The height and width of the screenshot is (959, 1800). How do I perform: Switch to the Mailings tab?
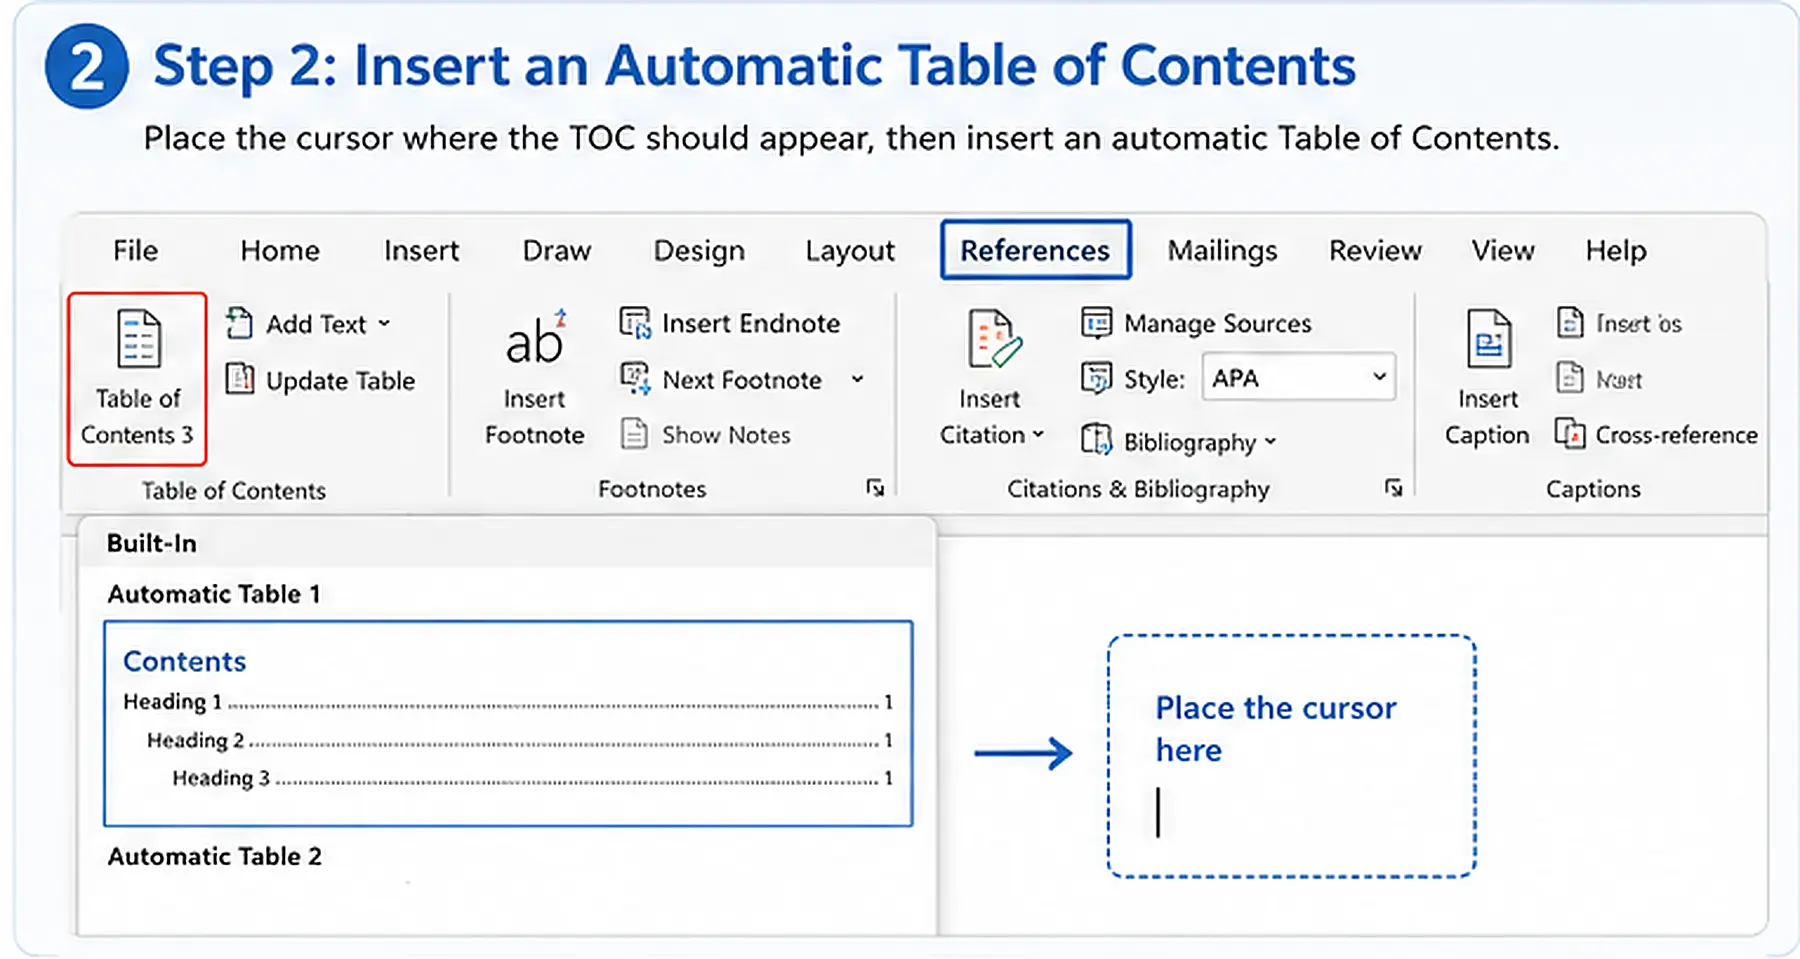[1222, 250]
